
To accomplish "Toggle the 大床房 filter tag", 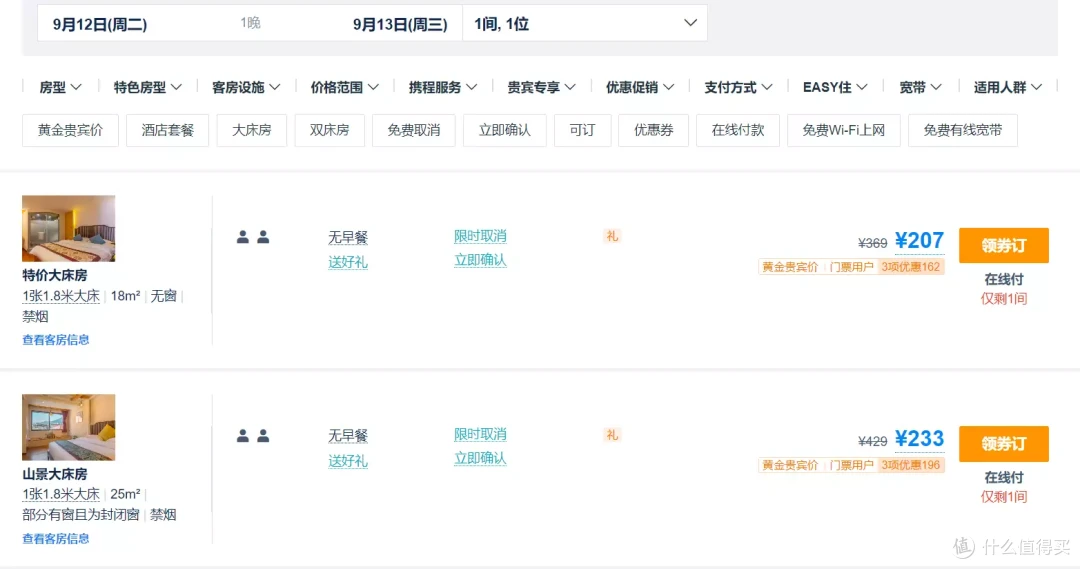I will pos(251,130).
